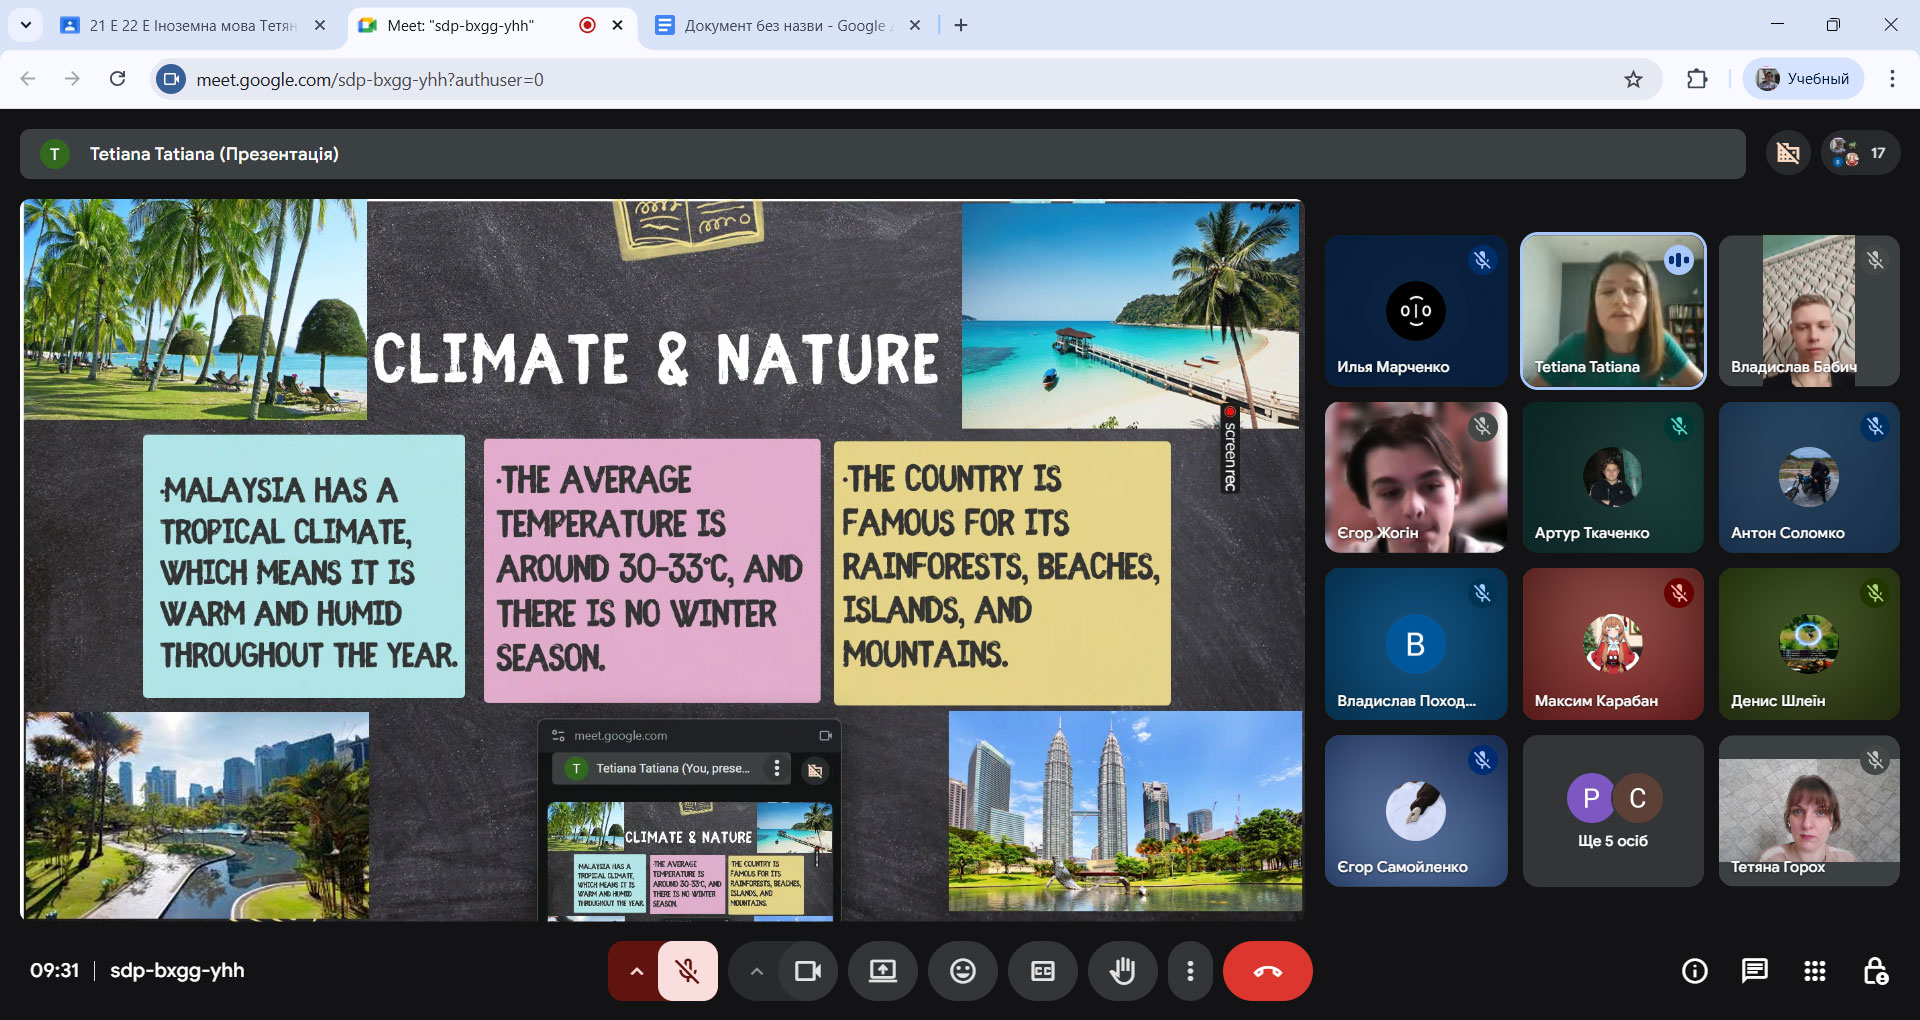Switch to the Іноземна мова classroom tab
1920x1020 pixels.
pyautogui.click(x=192, y=25)
